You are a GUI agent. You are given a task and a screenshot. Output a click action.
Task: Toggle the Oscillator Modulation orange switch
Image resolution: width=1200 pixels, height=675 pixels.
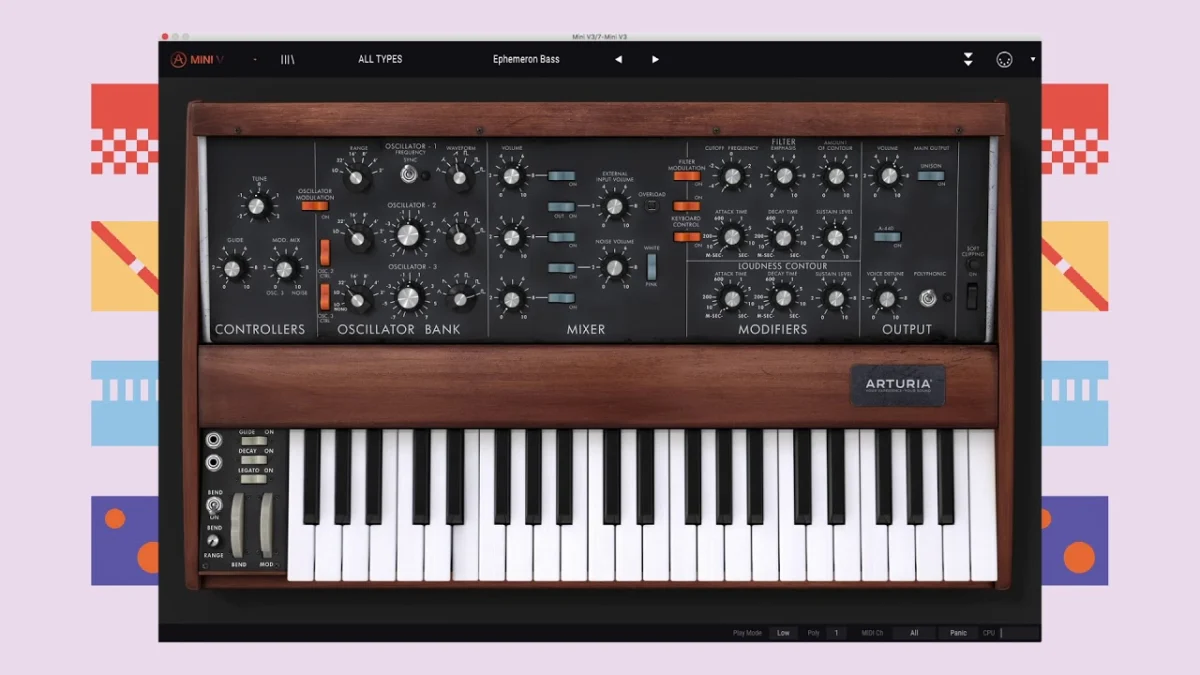(x=315, y=205)
